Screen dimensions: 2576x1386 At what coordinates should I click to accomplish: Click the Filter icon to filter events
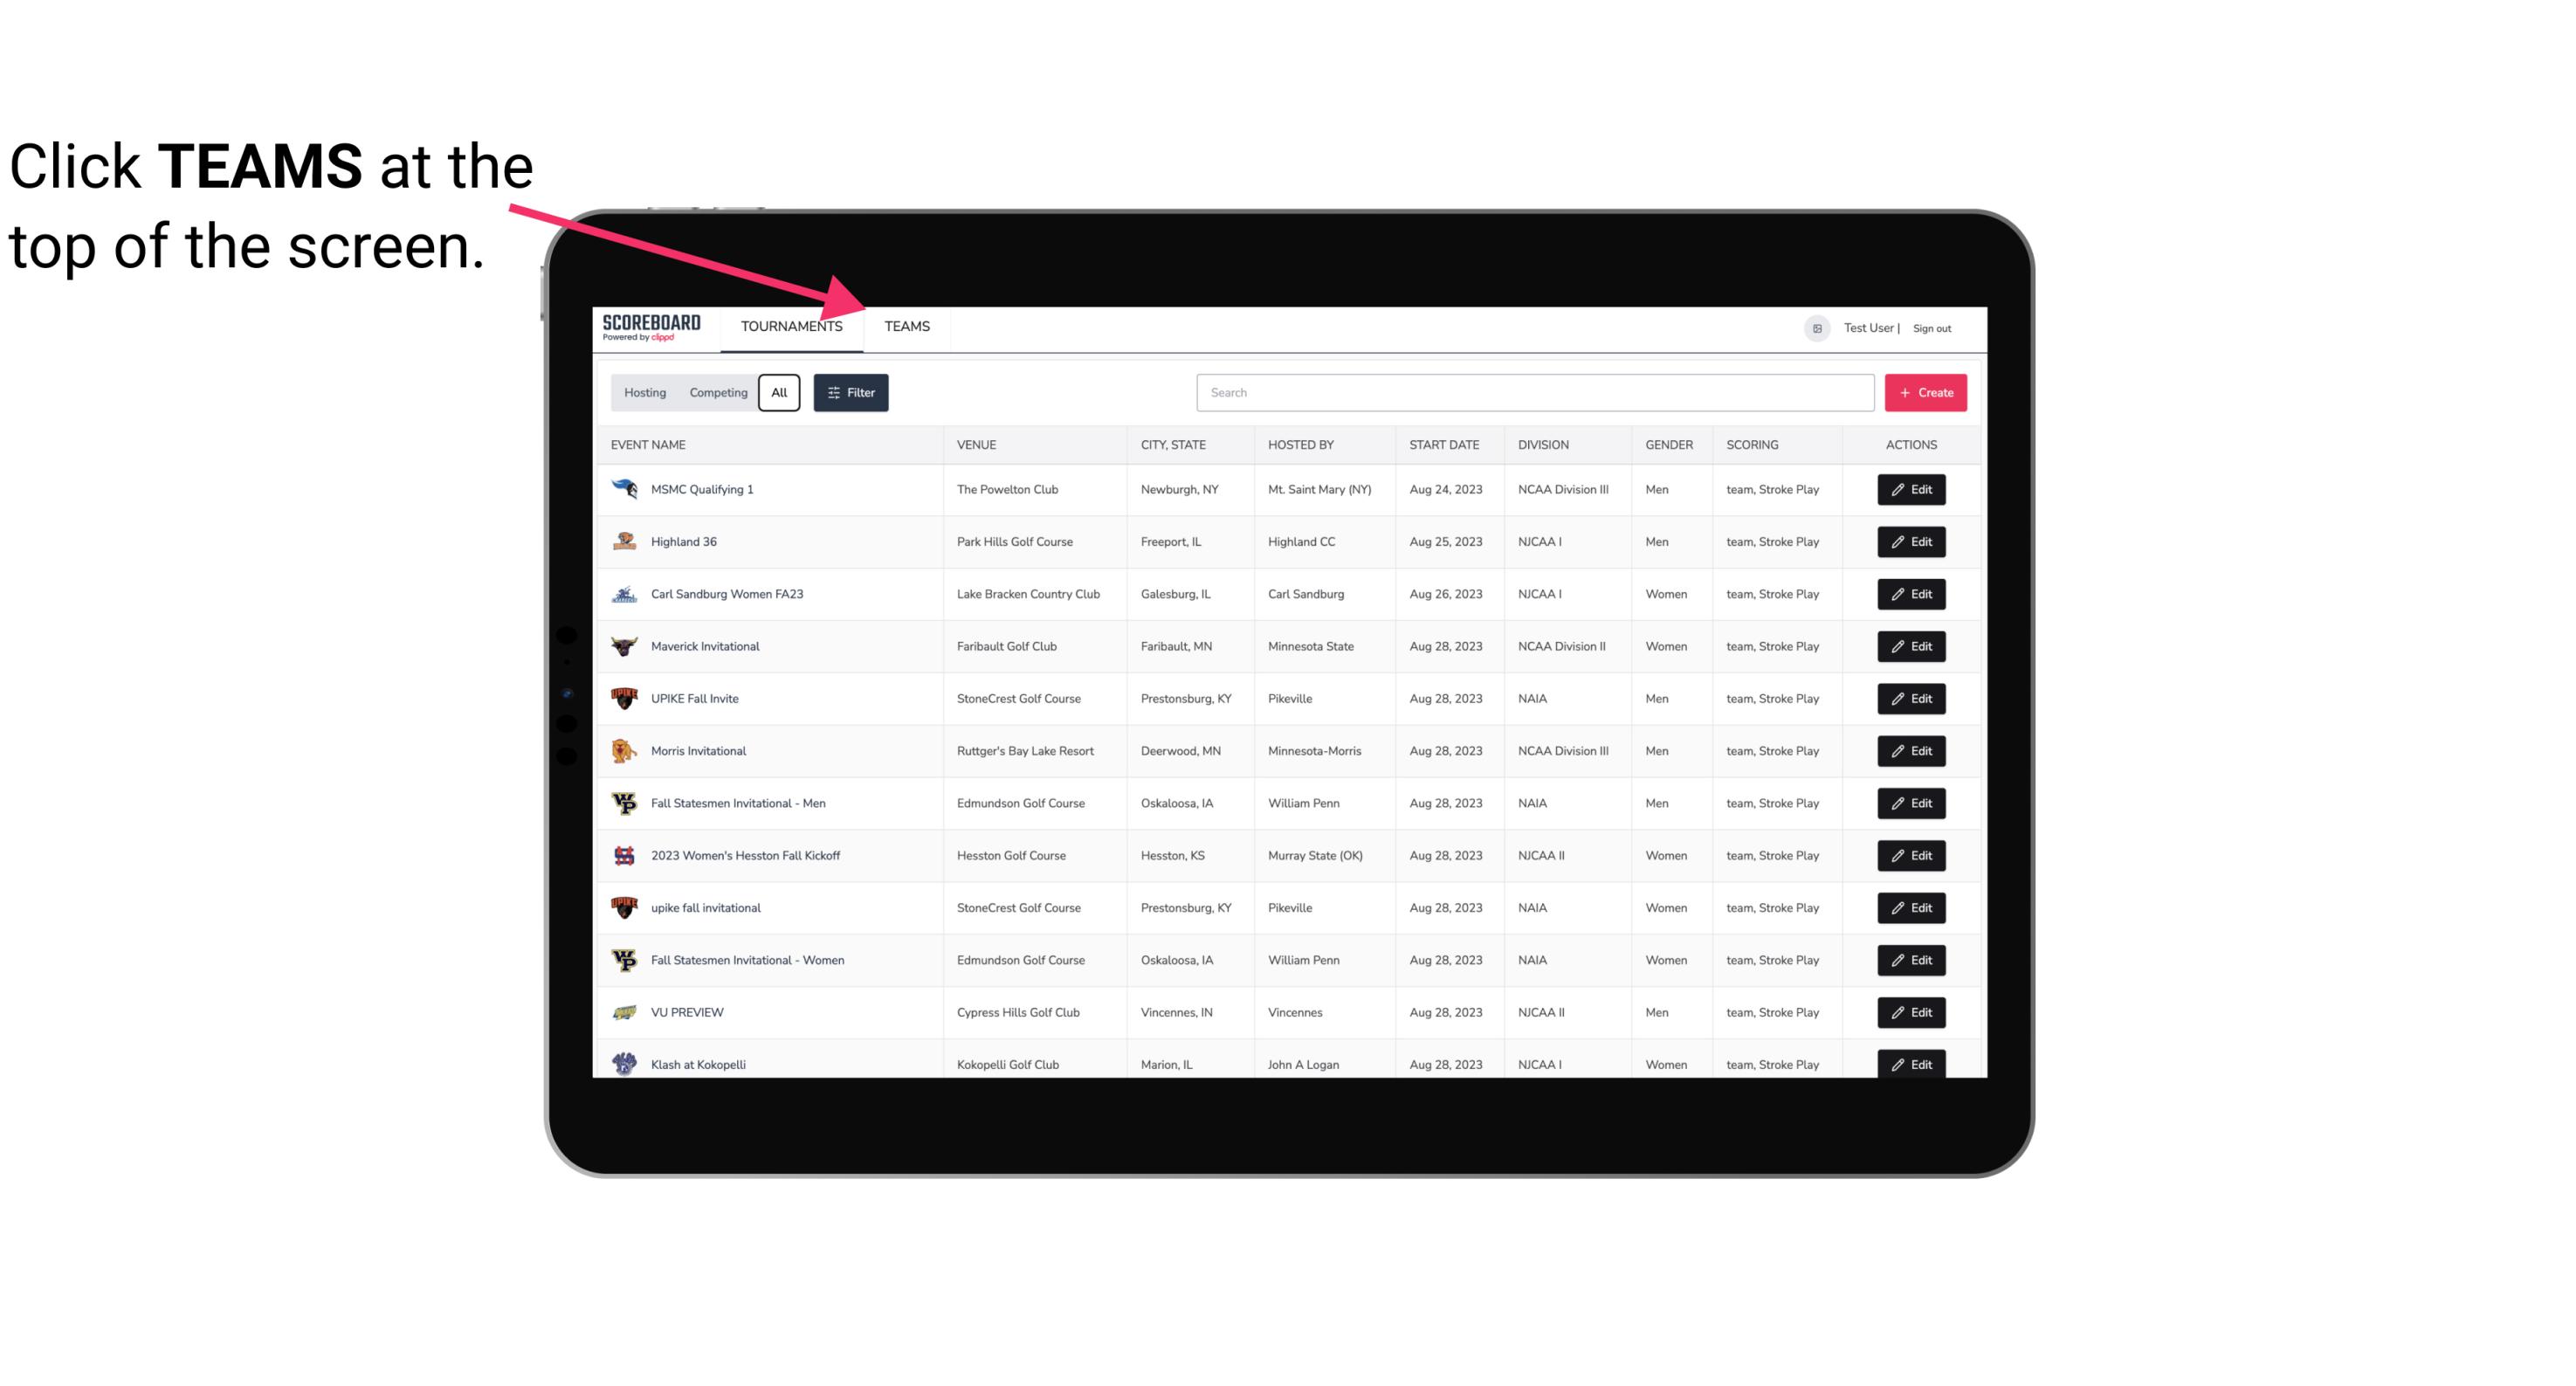850,393
